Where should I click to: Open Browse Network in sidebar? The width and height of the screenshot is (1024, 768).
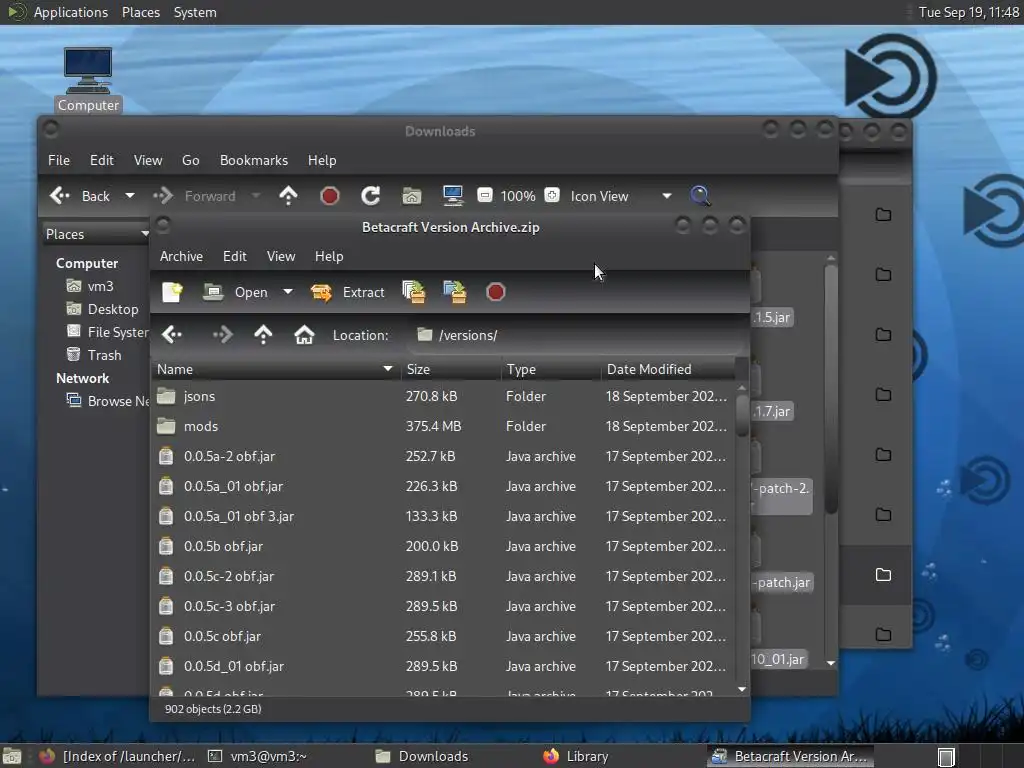click(108, 401)
